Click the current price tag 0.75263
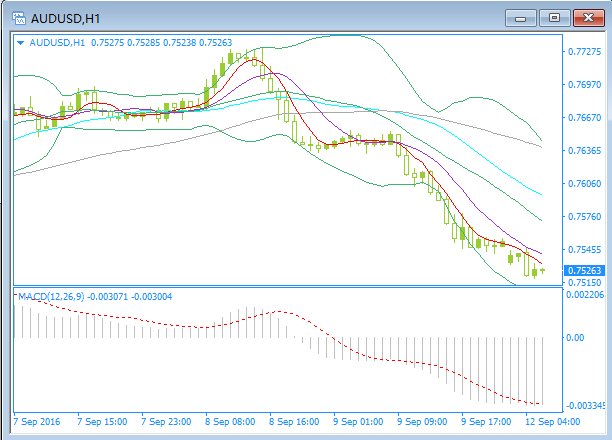The width and height of the screenshot is (612, 440). (x=582, y=270)
